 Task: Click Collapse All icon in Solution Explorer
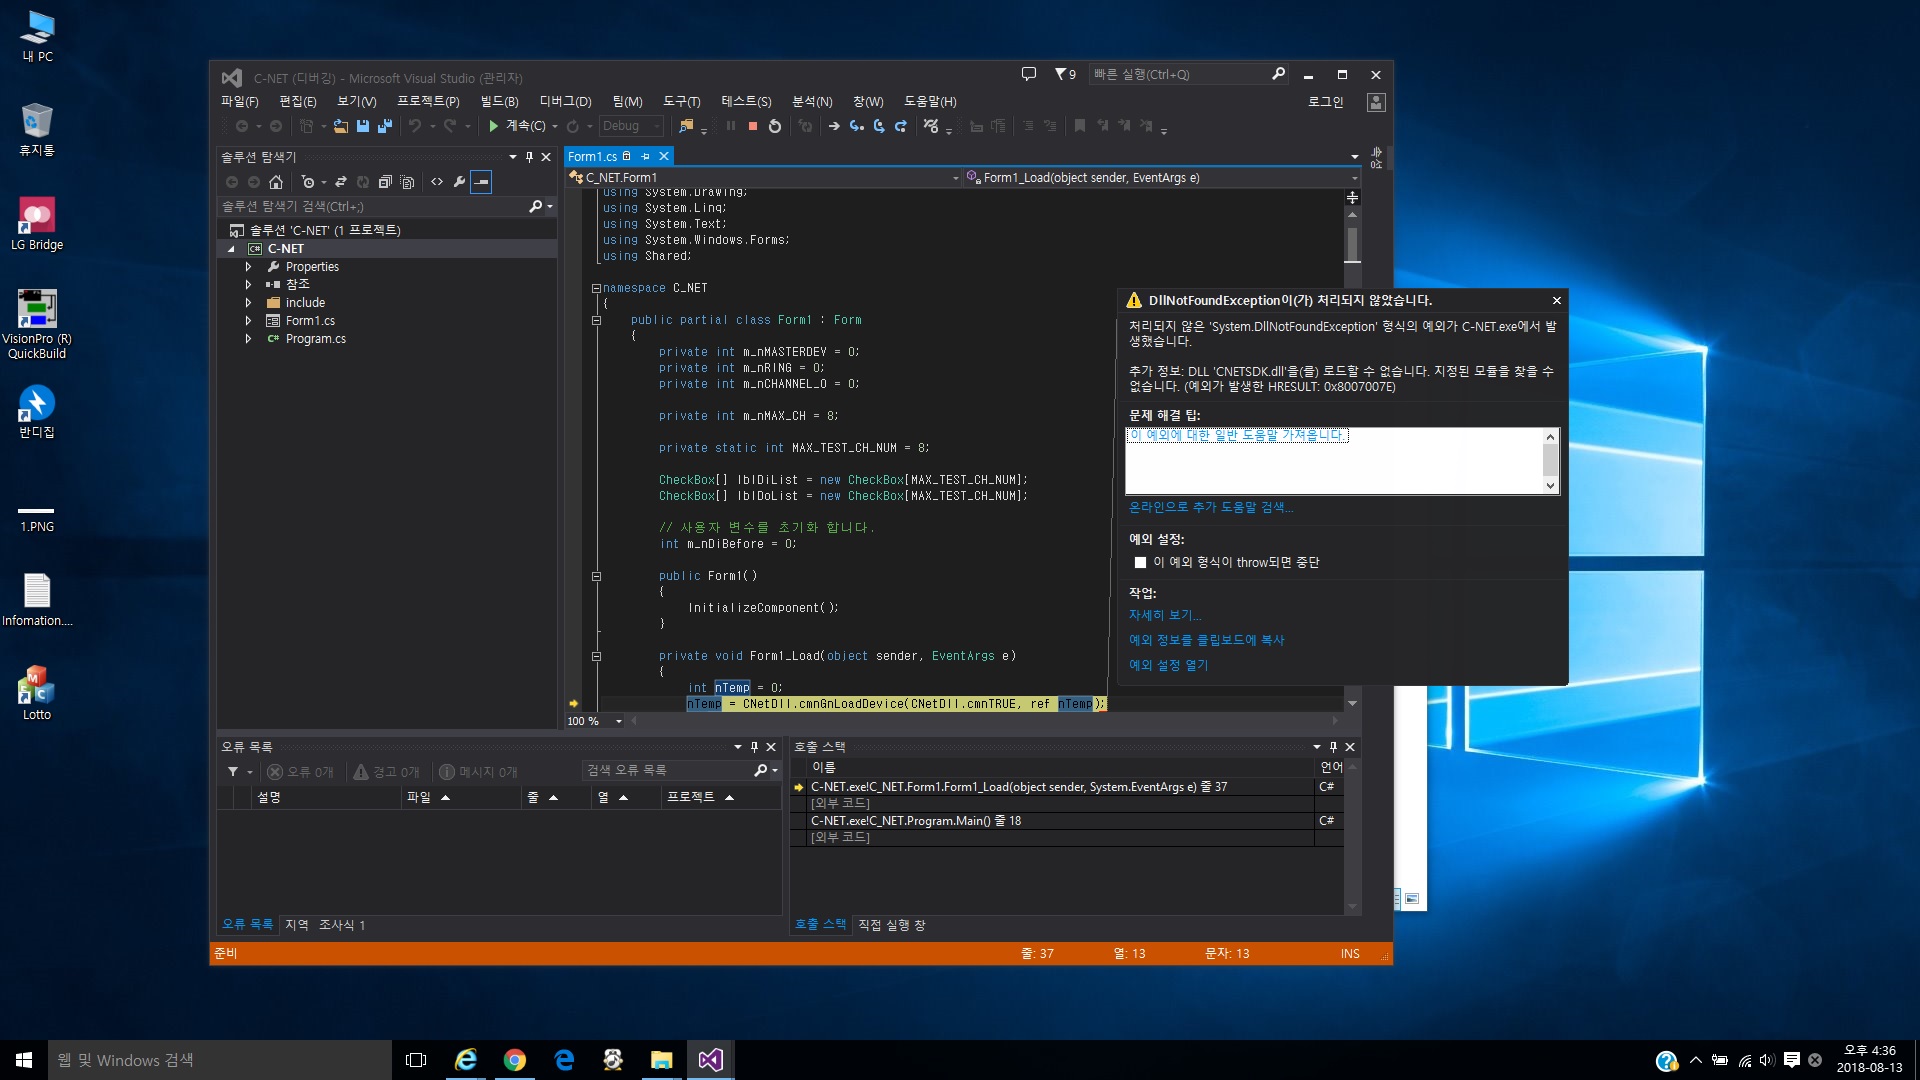click(x=385, y=182)
